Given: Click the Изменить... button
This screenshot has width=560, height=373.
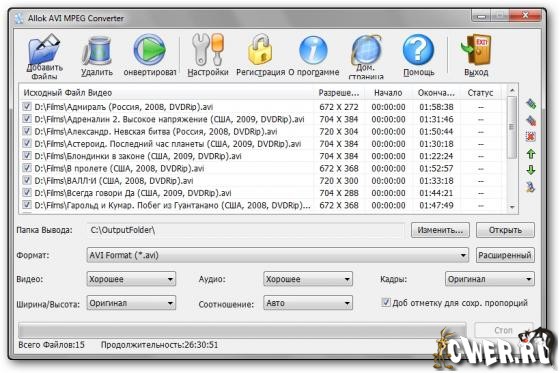Looking at the screenshot, I should (x=440, y=230).
